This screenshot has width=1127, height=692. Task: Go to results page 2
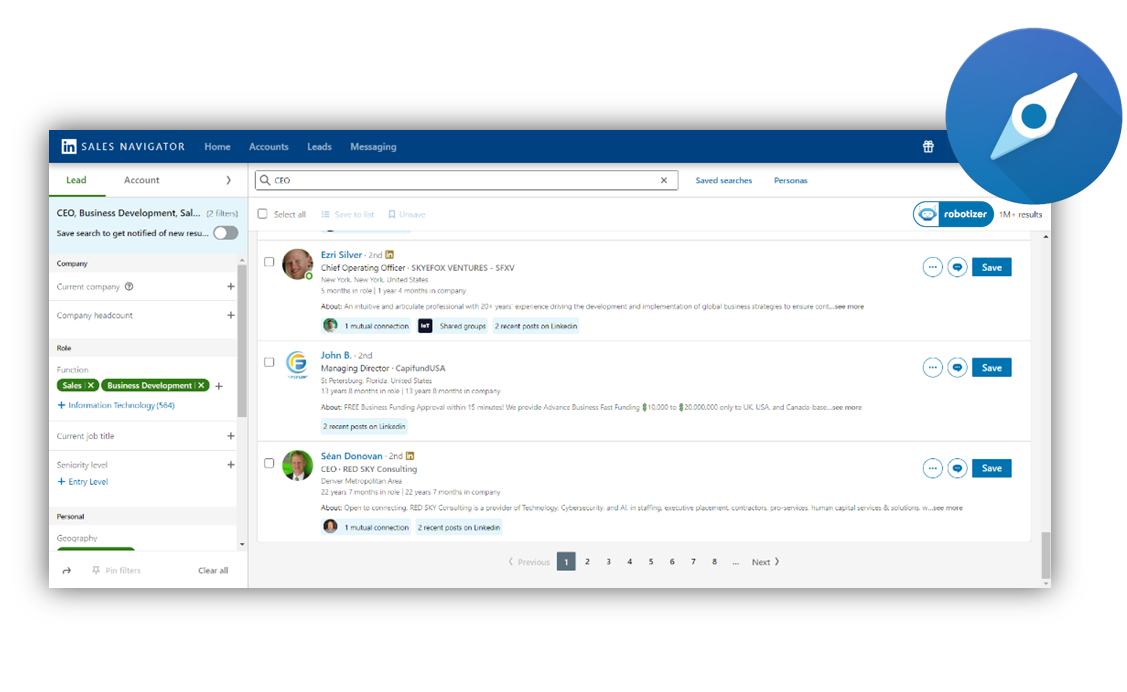click(587, 562)
